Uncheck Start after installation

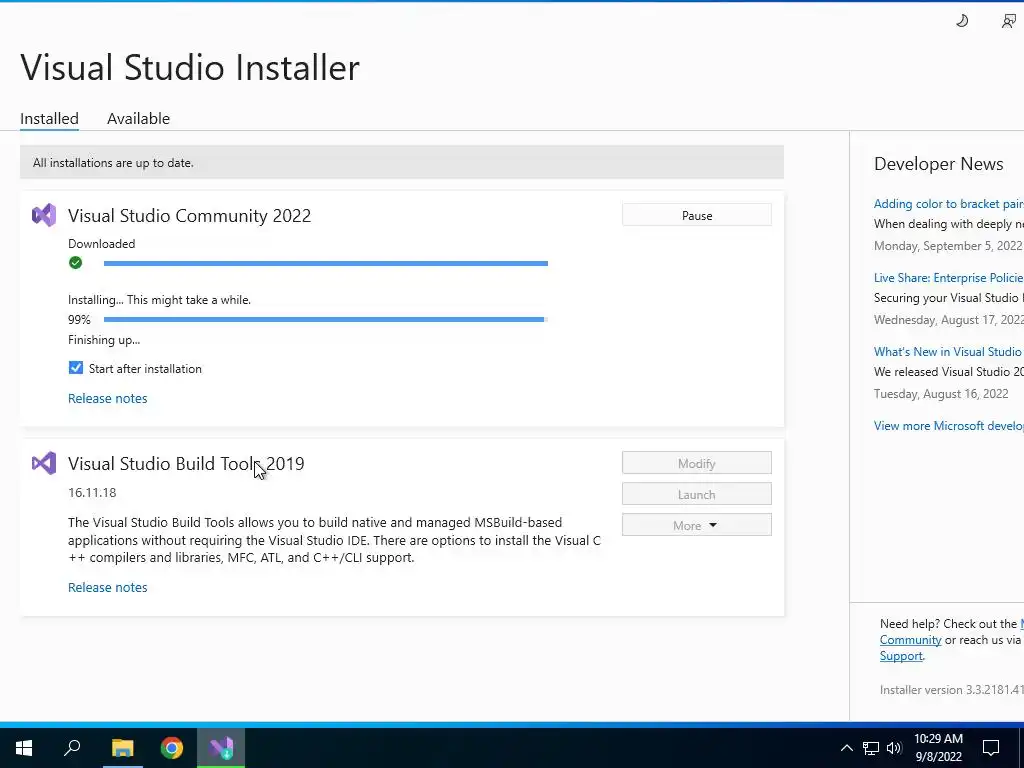[76, 368]
